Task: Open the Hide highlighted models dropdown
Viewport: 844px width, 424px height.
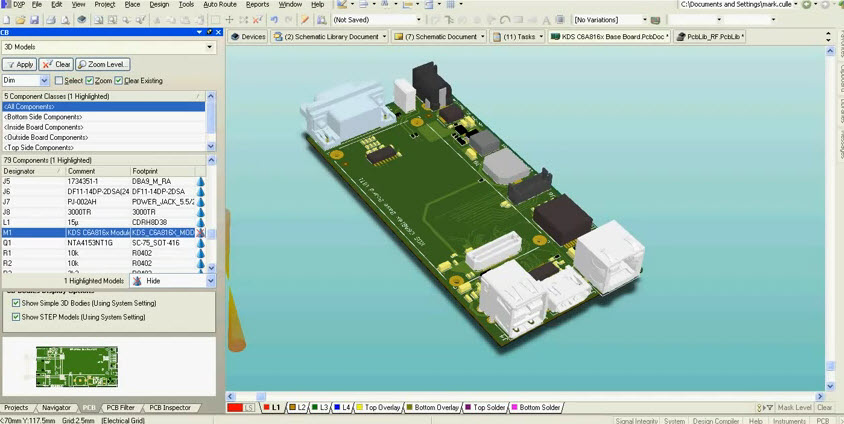Action: pos(210,280)
